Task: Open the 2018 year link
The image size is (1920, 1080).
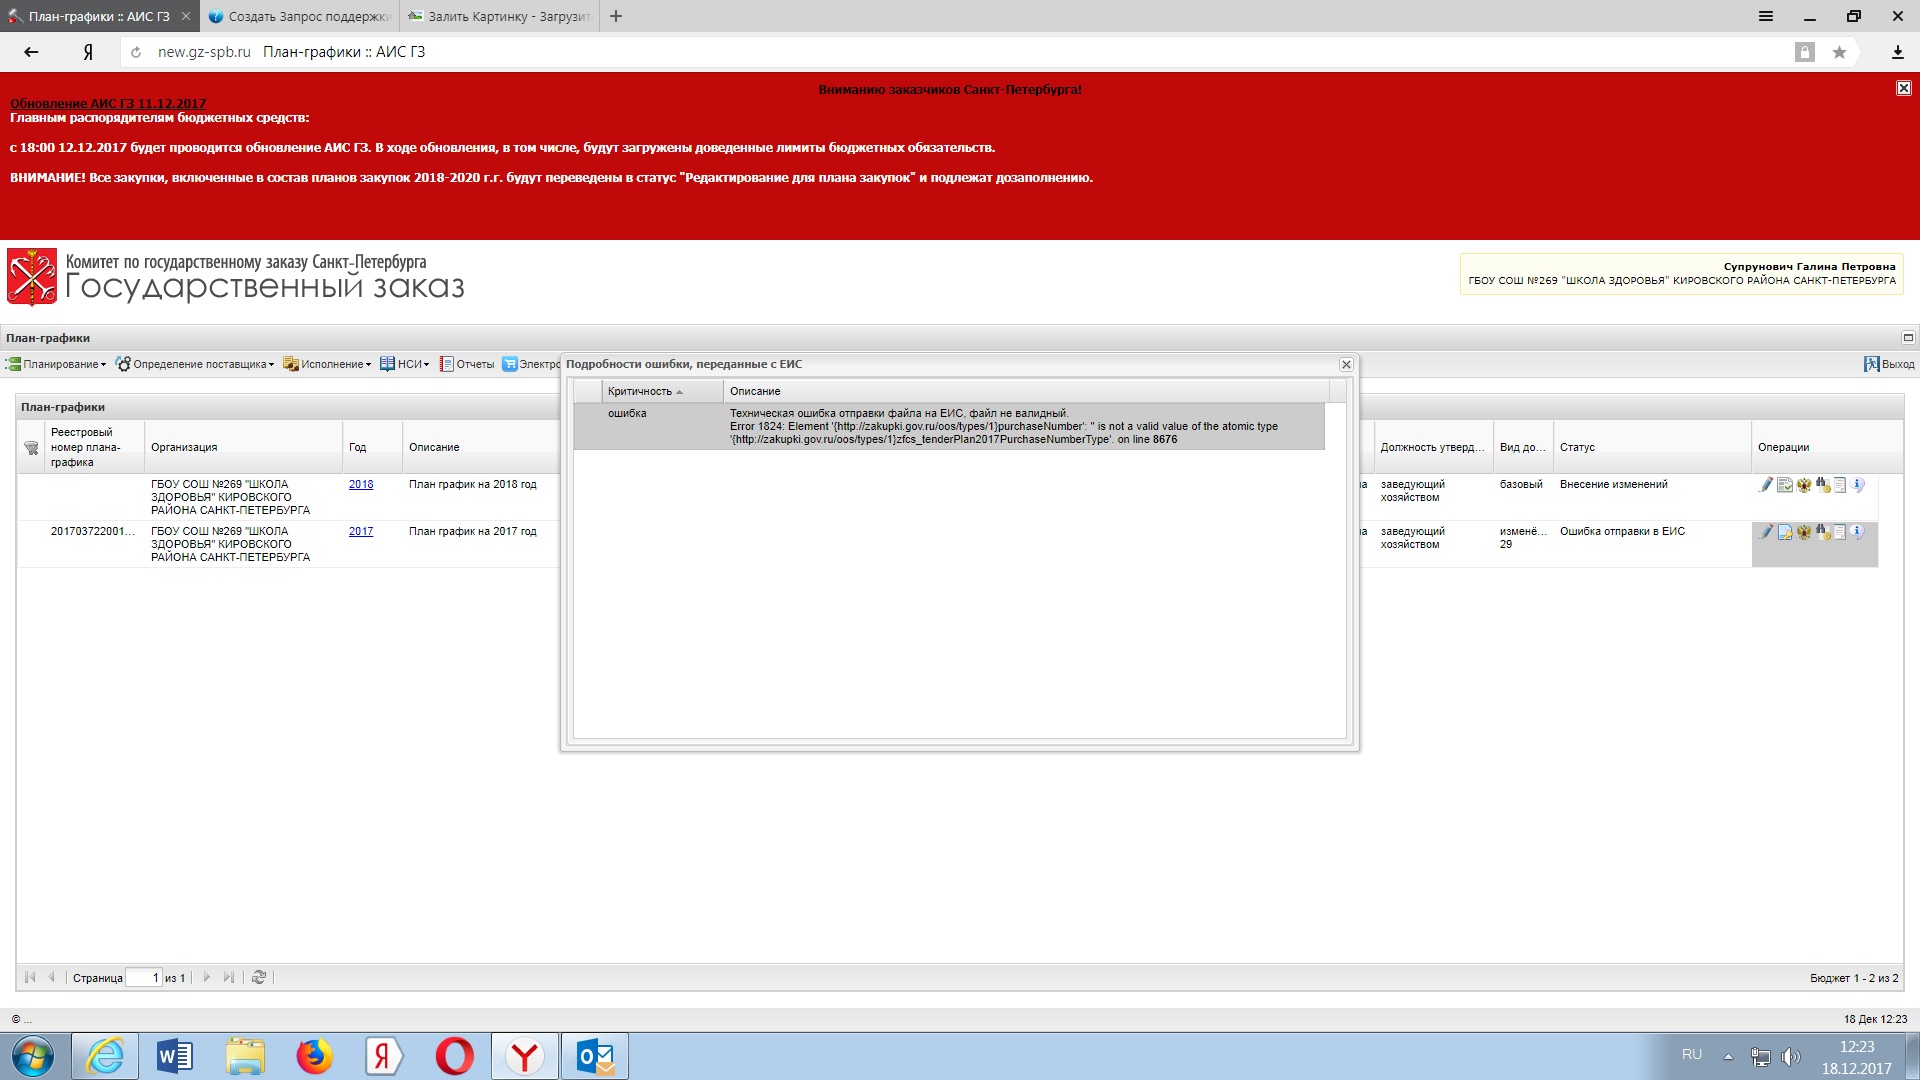Action: click(x=361, y=484)
